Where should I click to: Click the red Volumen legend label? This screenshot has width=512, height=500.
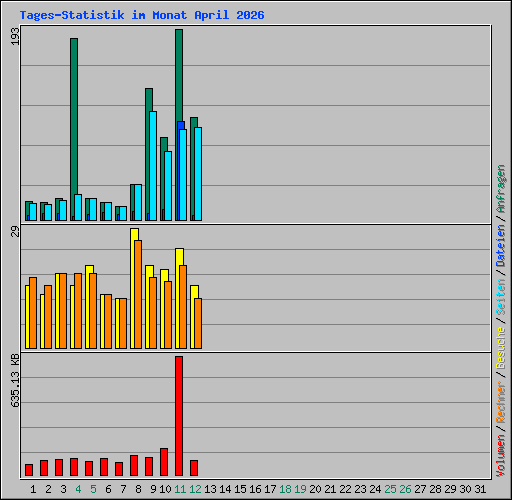[501, 456]
